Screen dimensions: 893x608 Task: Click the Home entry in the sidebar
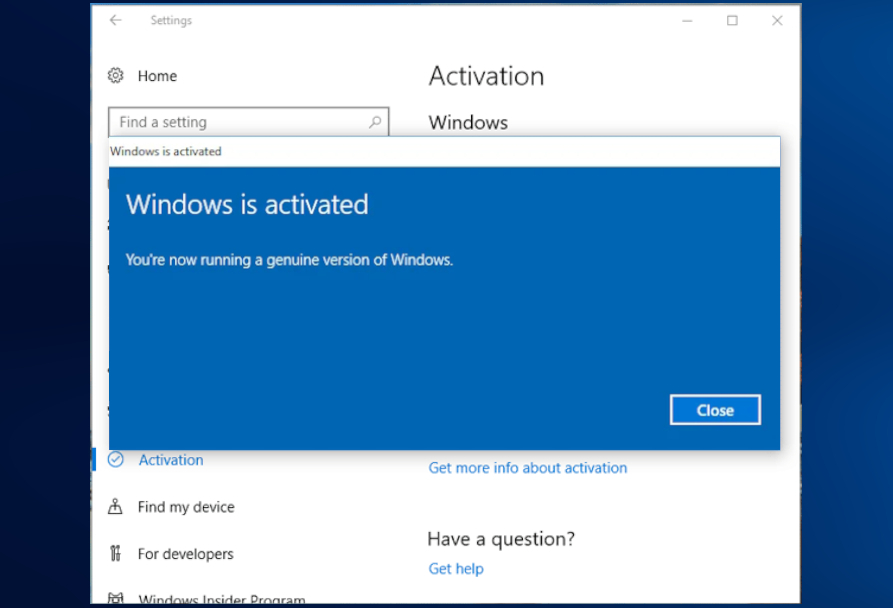160,76
